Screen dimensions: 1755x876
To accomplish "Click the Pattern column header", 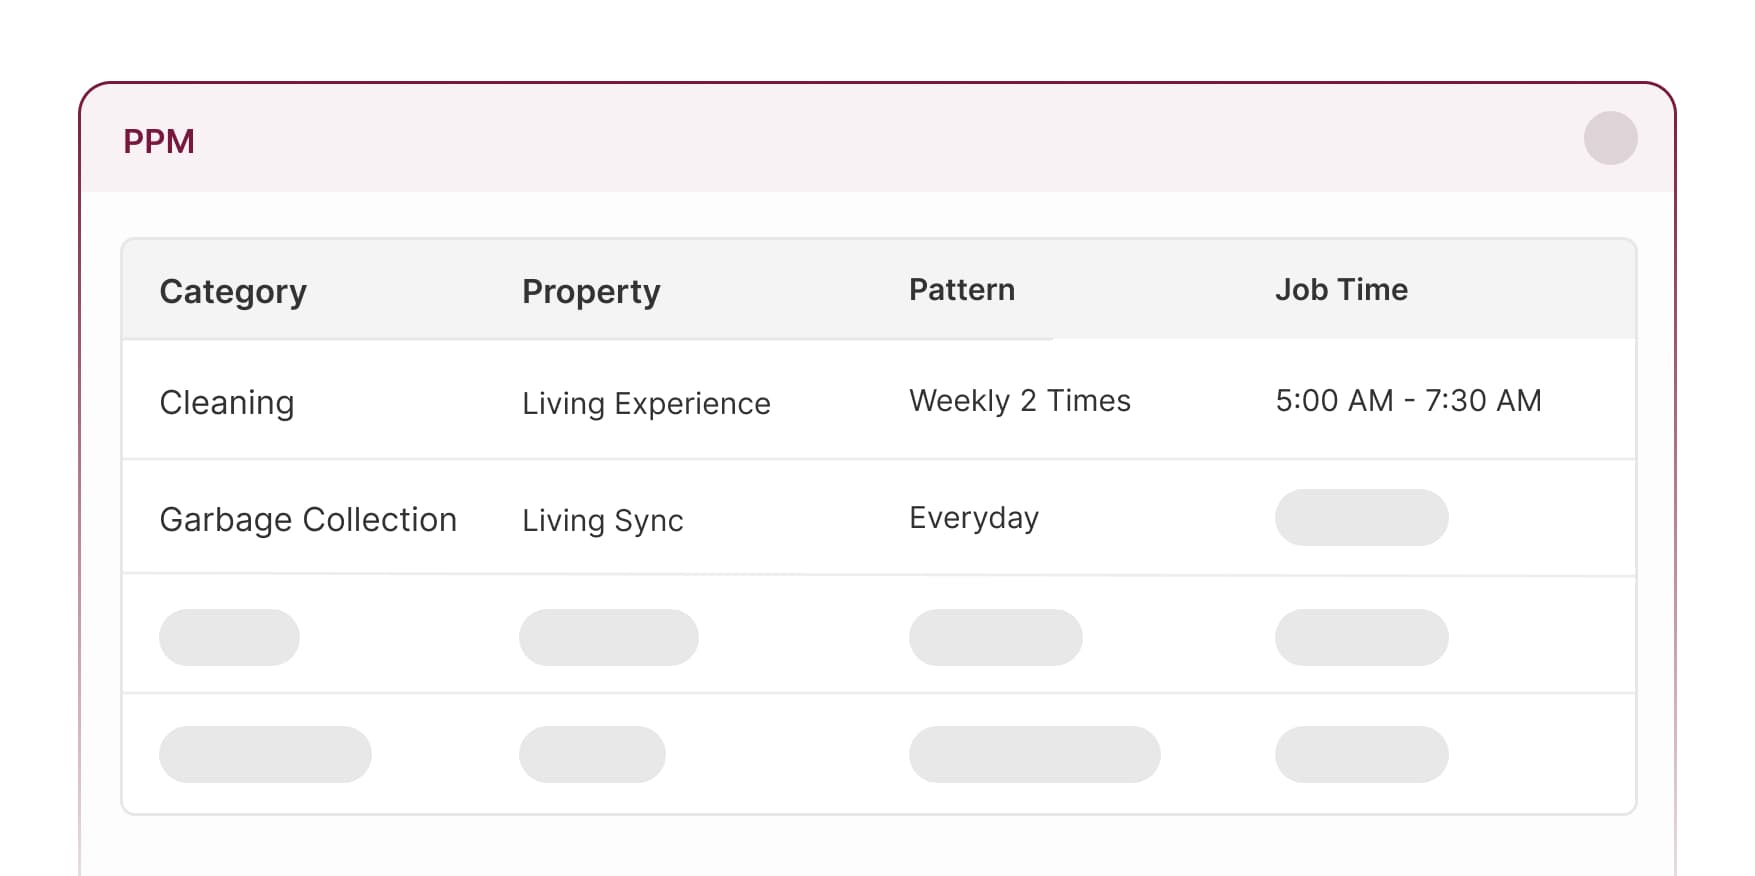I will pos(961,289).
